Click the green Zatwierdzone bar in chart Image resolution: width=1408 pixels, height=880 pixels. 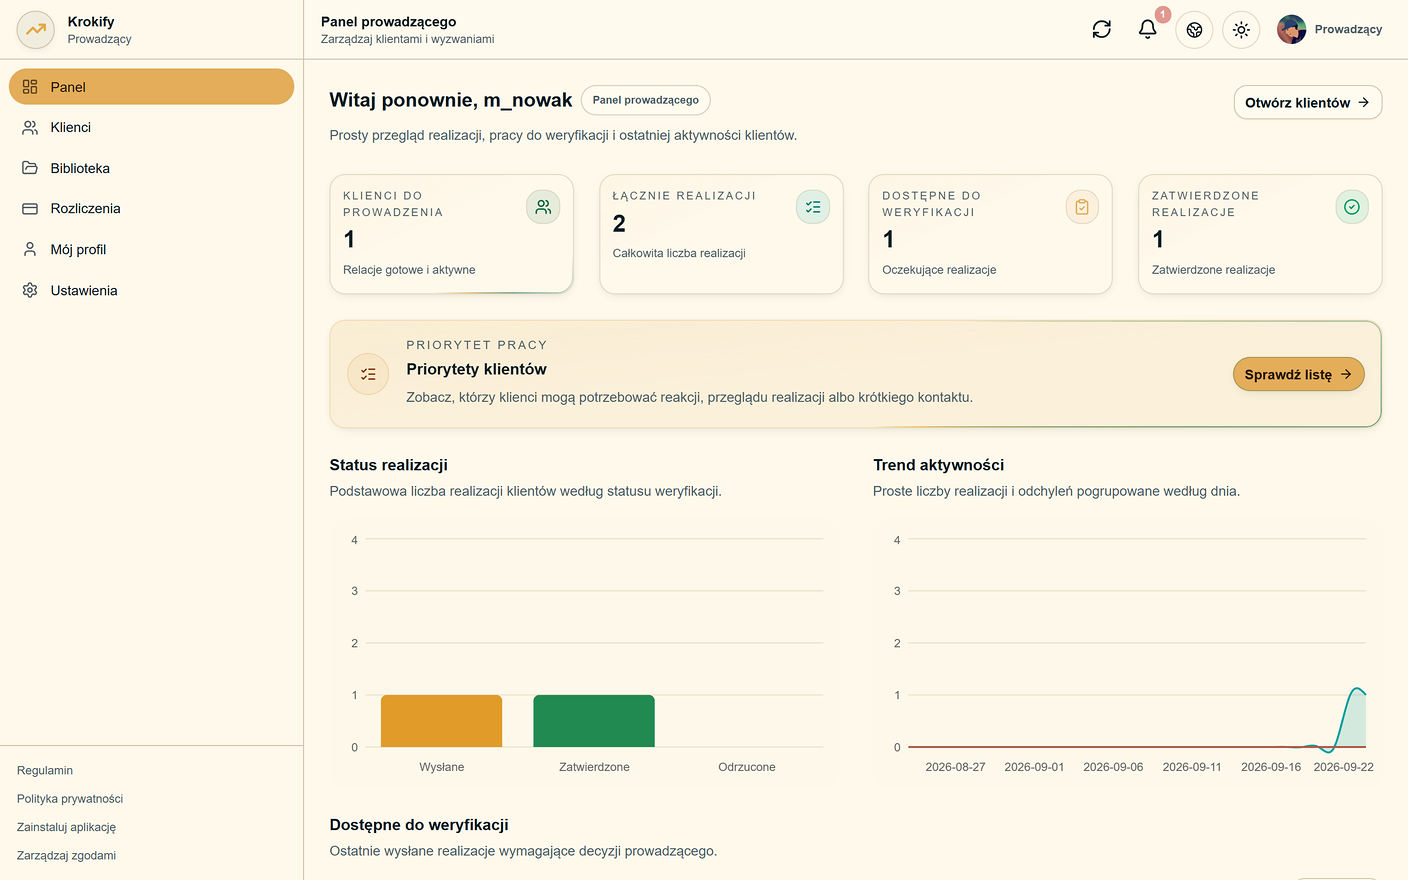594,721
